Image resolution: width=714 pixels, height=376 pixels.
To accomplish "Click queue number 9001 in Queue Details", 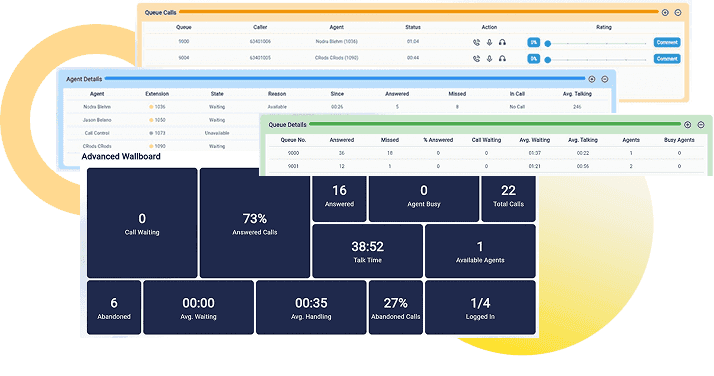I will pos(293,167).
